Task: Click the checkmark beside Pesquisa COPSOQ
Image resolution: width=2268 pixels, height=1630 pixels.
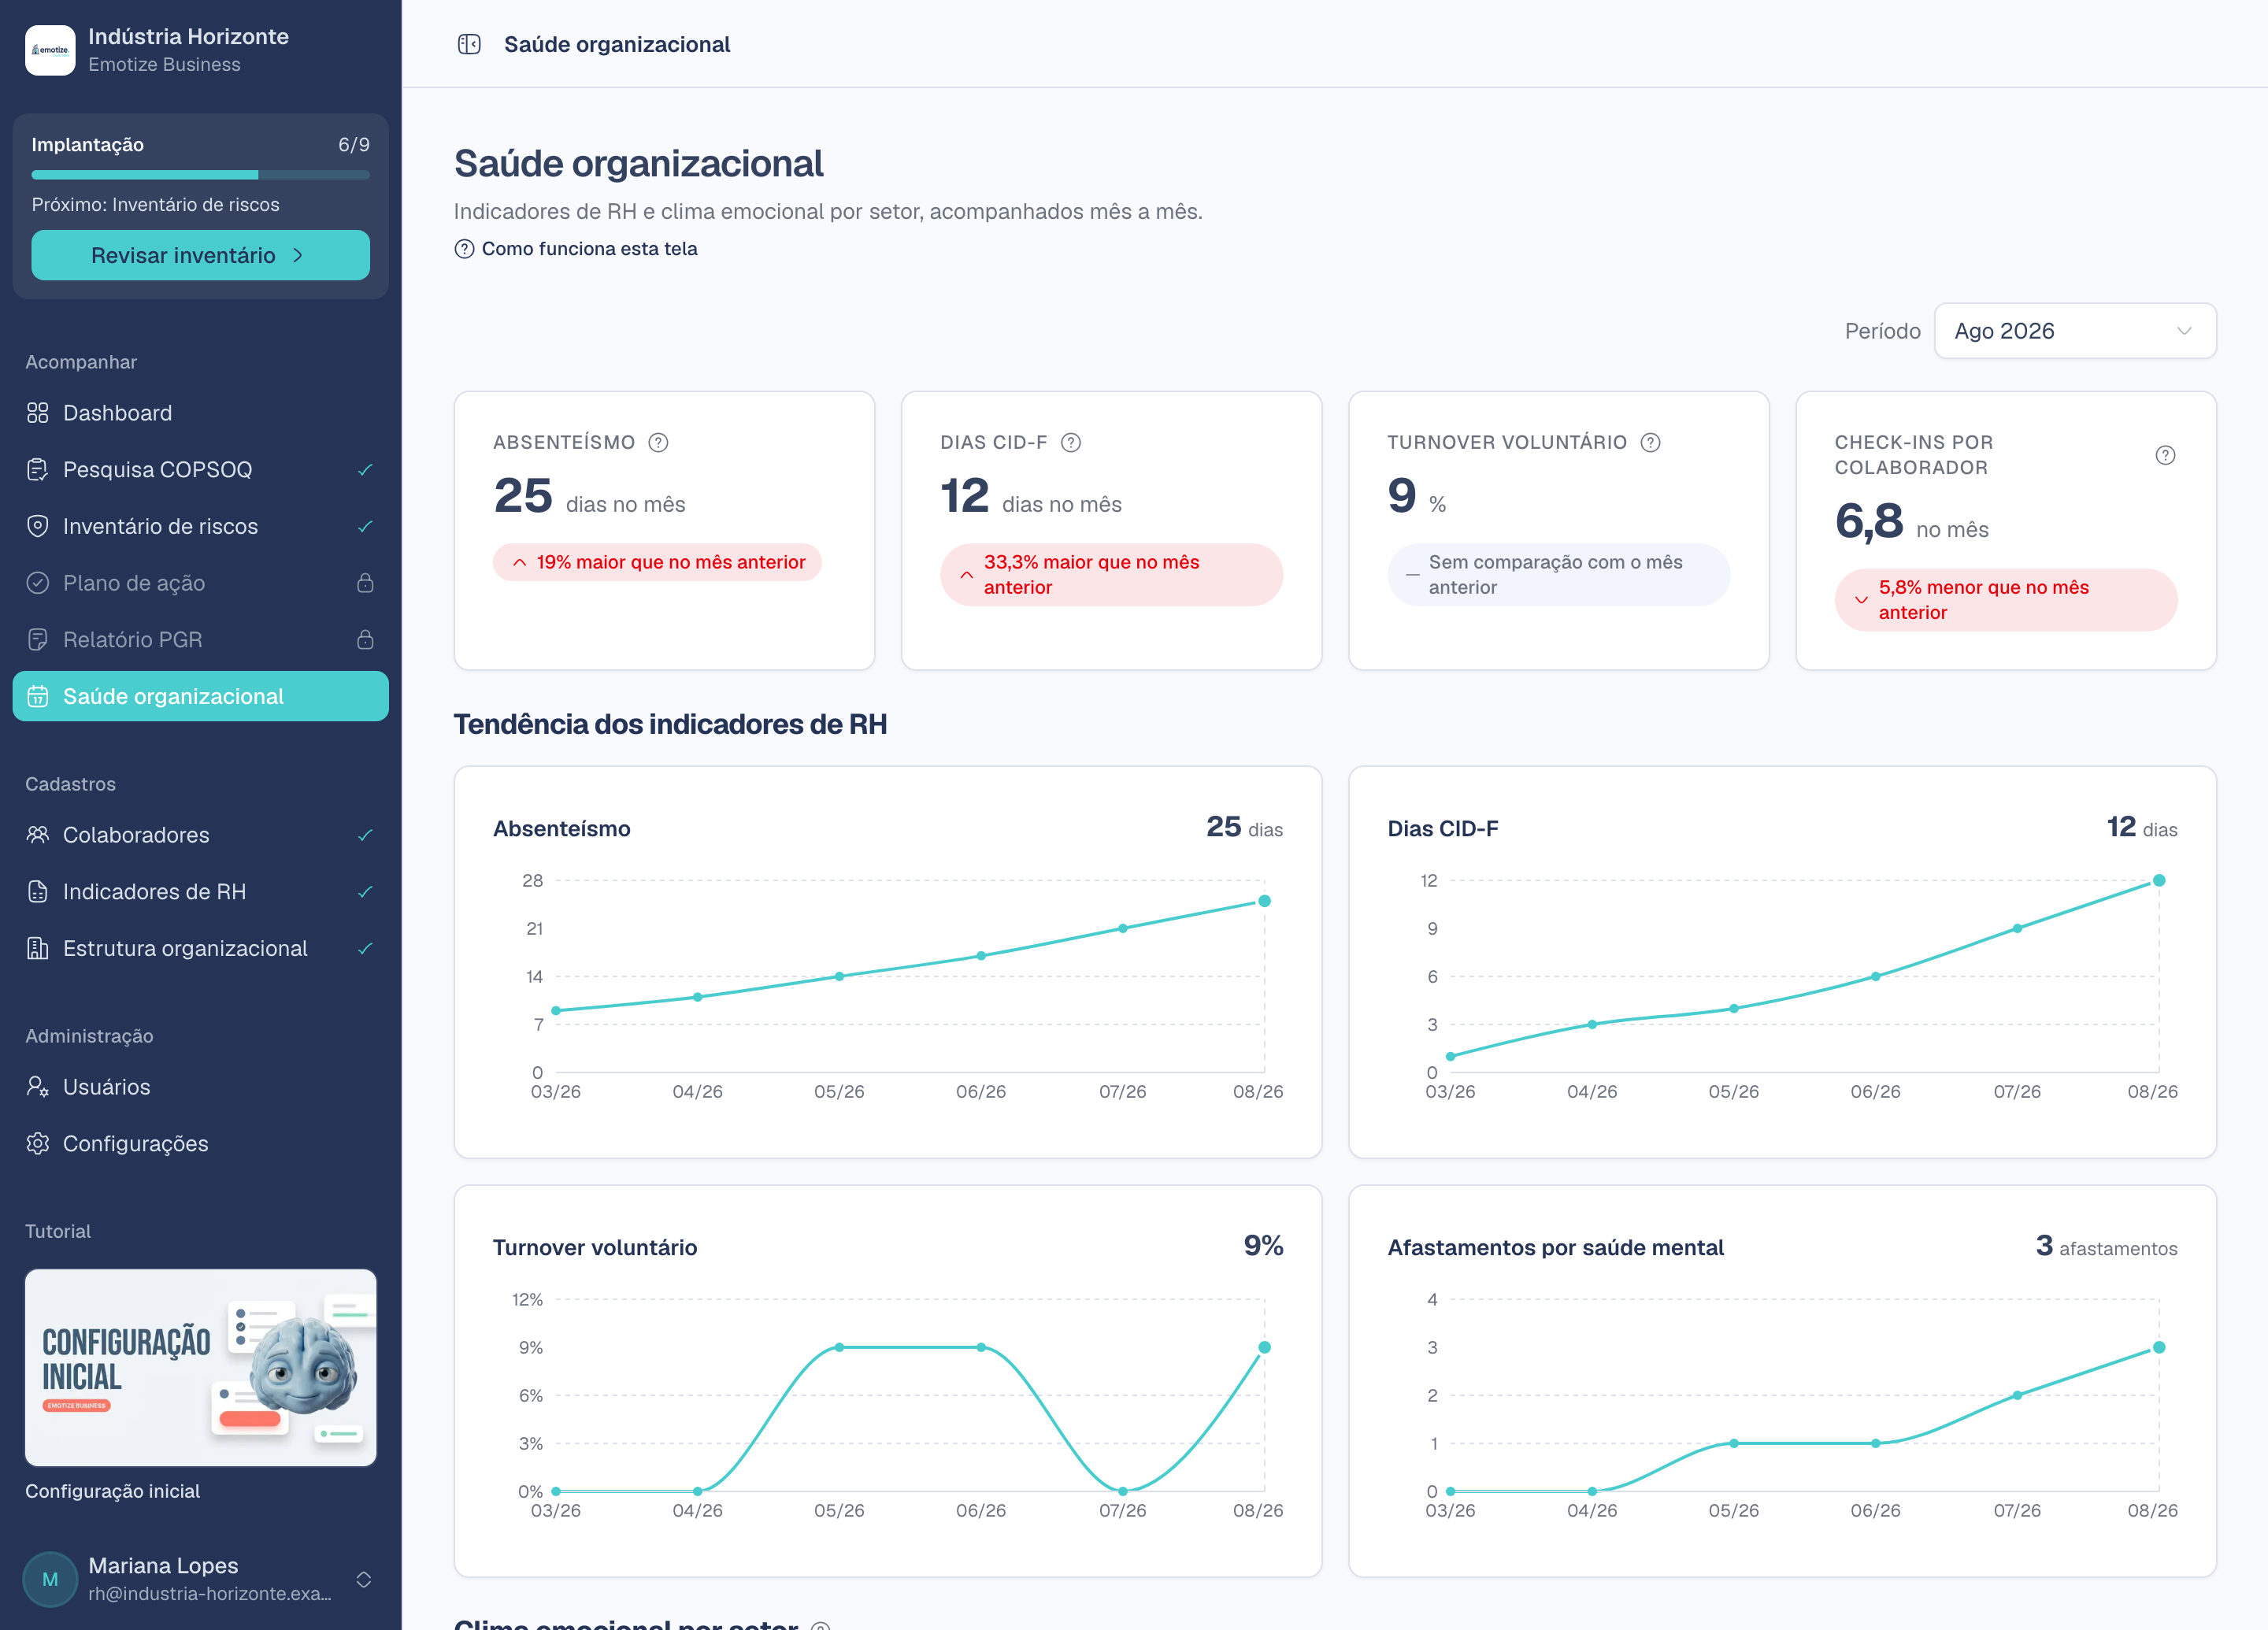Action: pyautogui.click(x=365, y=470)
